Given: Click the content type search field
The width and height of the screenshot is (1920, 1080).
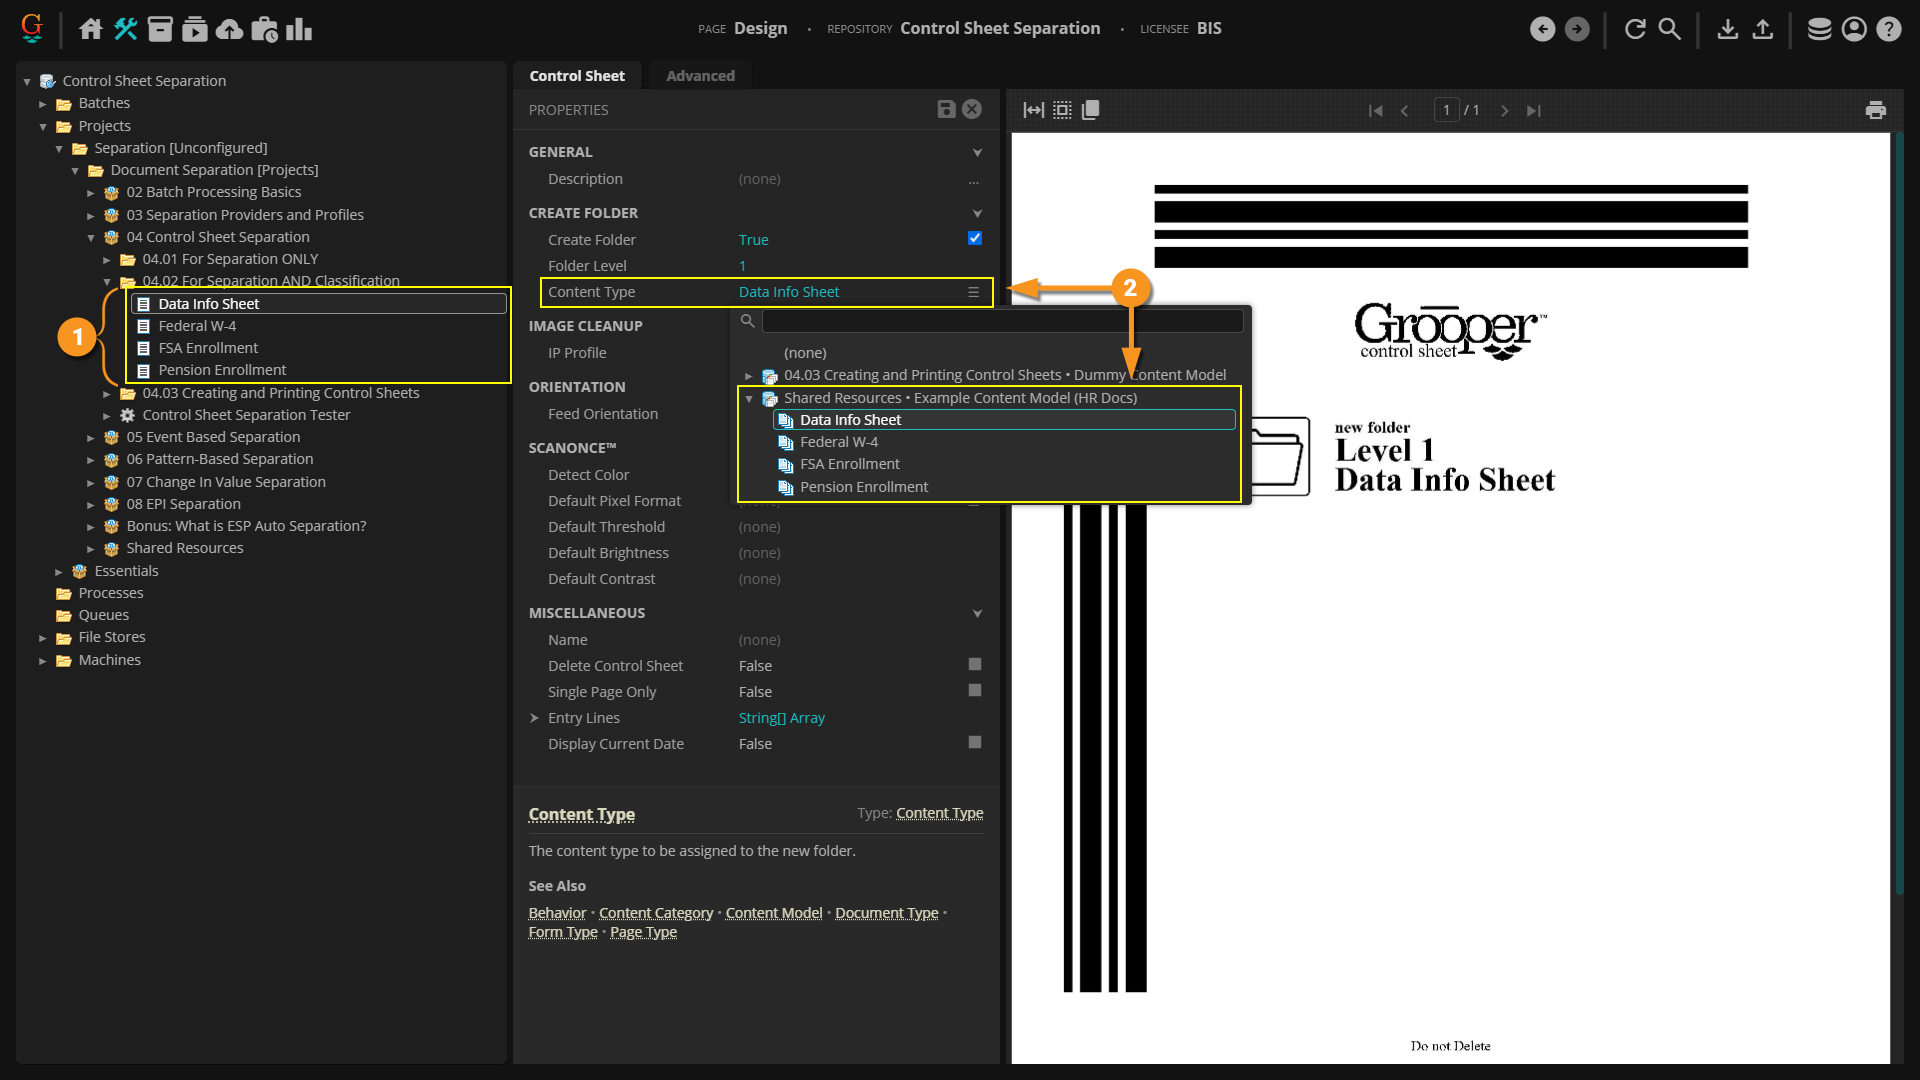Looking at the screenshot, I should point(1002,321).
